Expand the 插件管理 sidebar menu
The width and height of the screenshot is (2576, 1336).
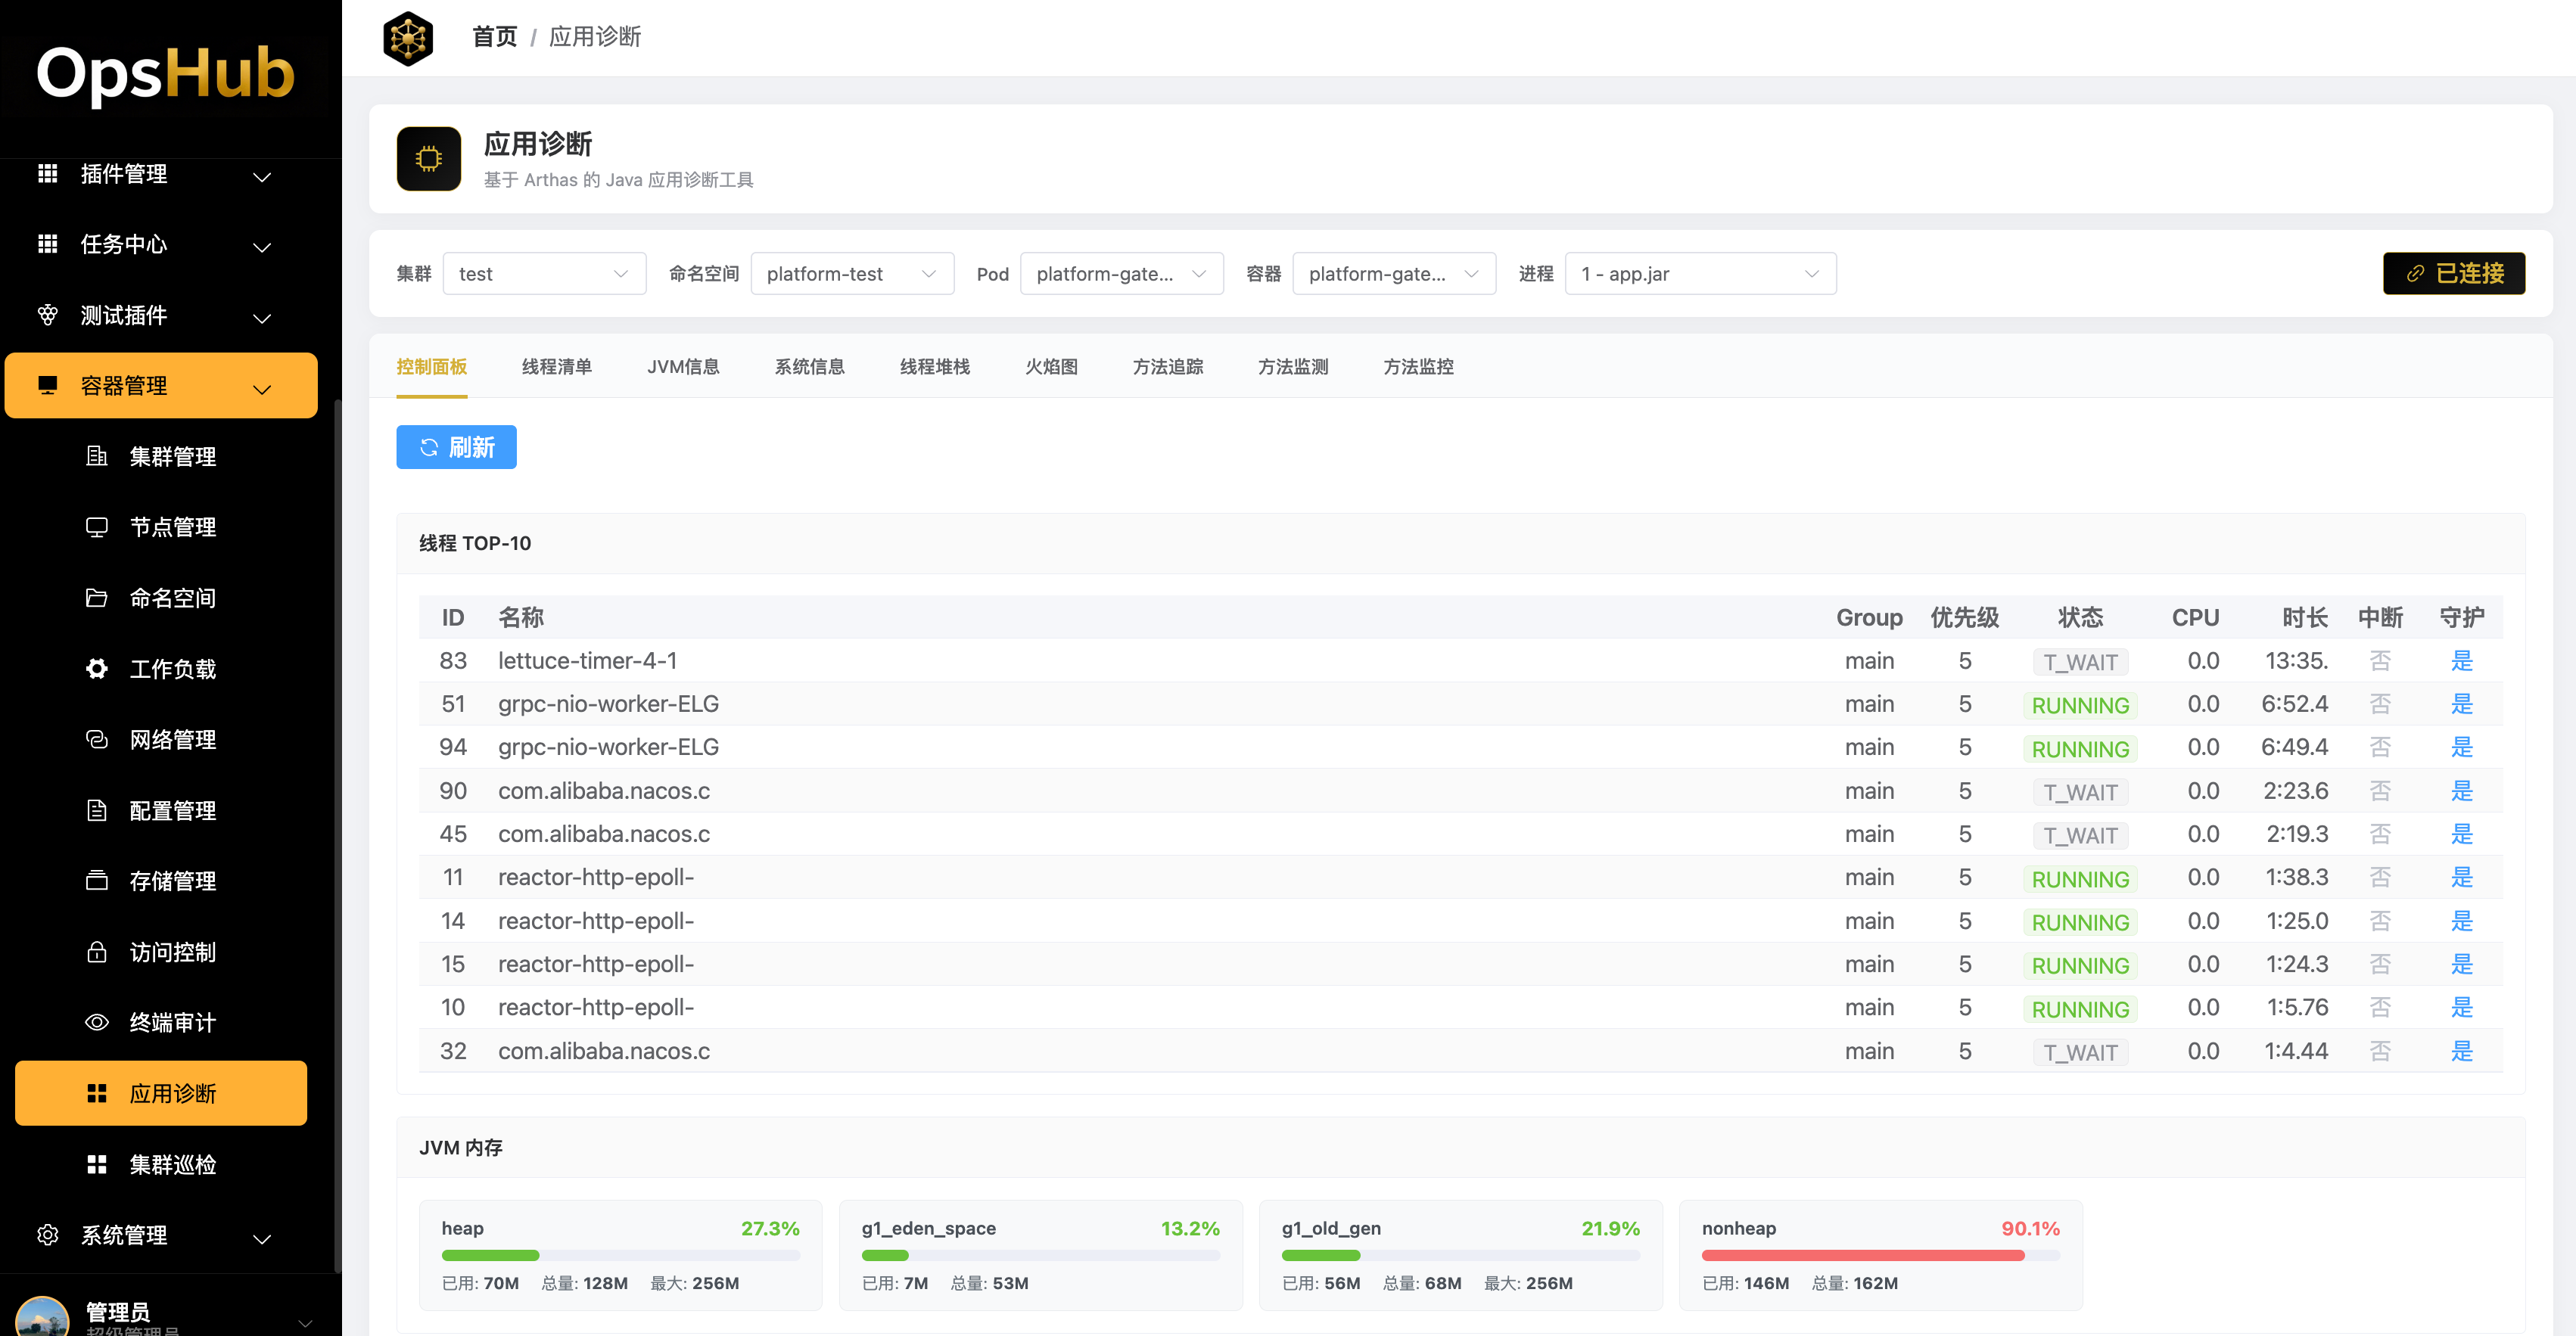point(160,175)
